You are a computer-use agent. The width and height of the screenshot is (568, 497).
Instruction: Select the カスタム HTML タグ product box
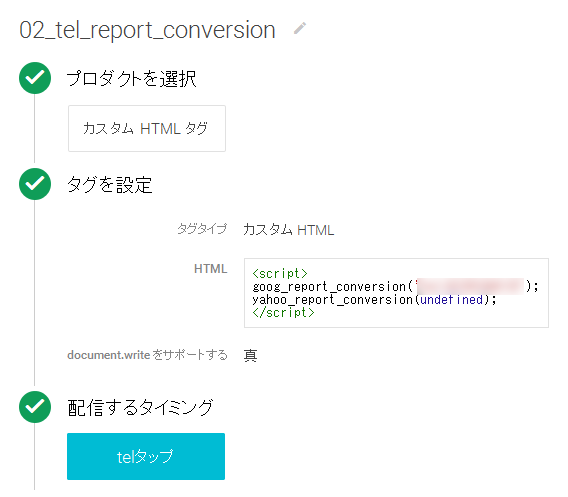147,129
